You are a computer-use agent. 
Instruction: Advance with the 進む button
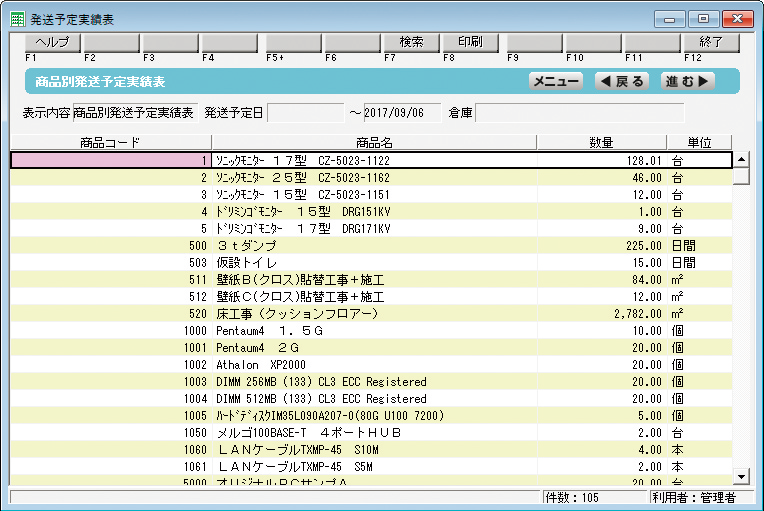pyautogui.click(x=688, y=81)
